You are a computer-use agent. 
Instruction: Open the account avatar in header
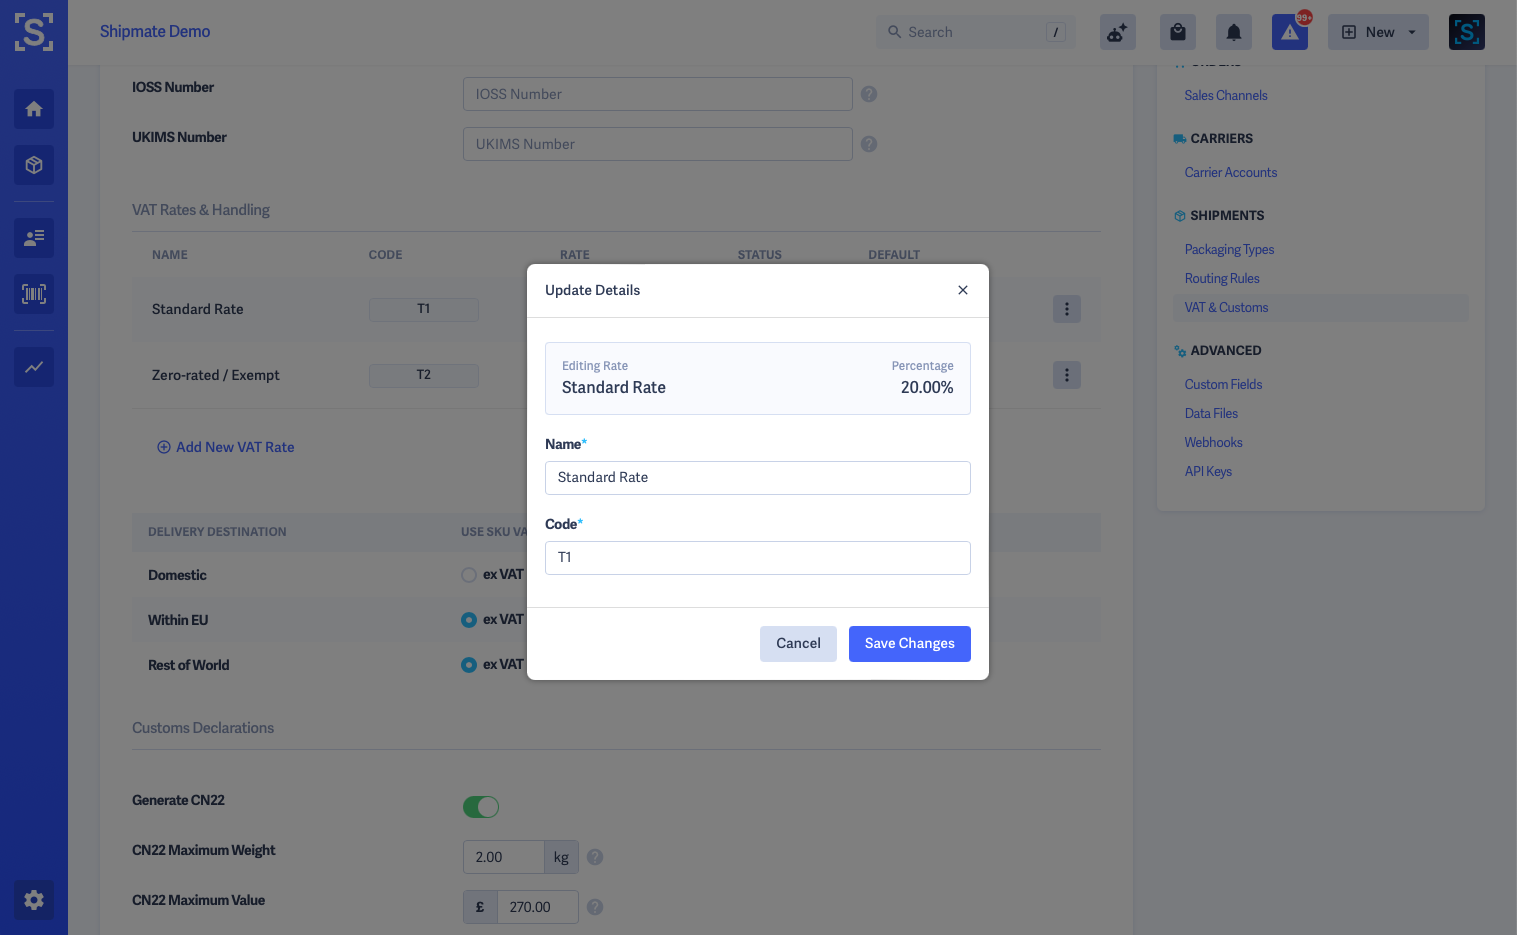[1467, 32]
